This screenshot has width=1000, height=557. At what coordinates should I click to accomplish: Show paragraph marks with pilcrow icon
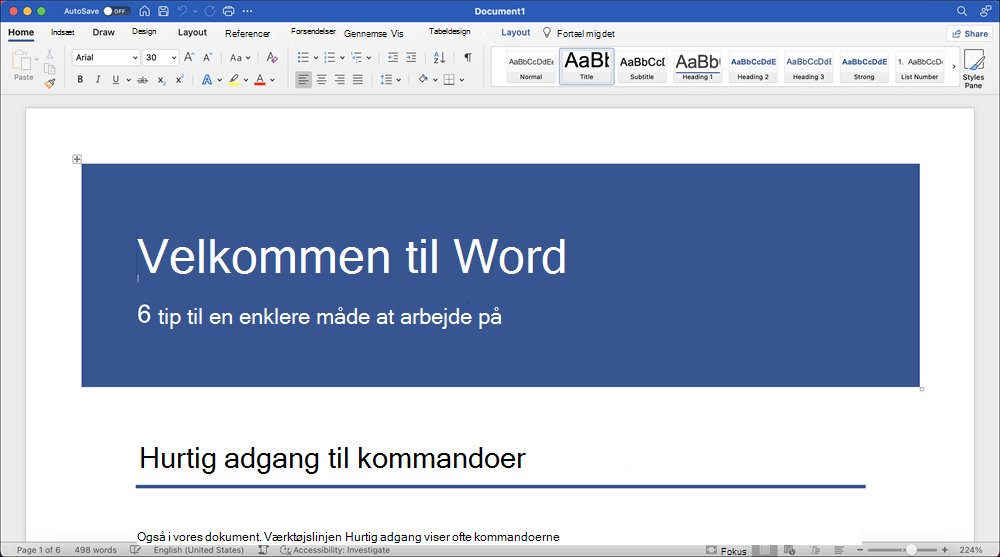[468, 57]
